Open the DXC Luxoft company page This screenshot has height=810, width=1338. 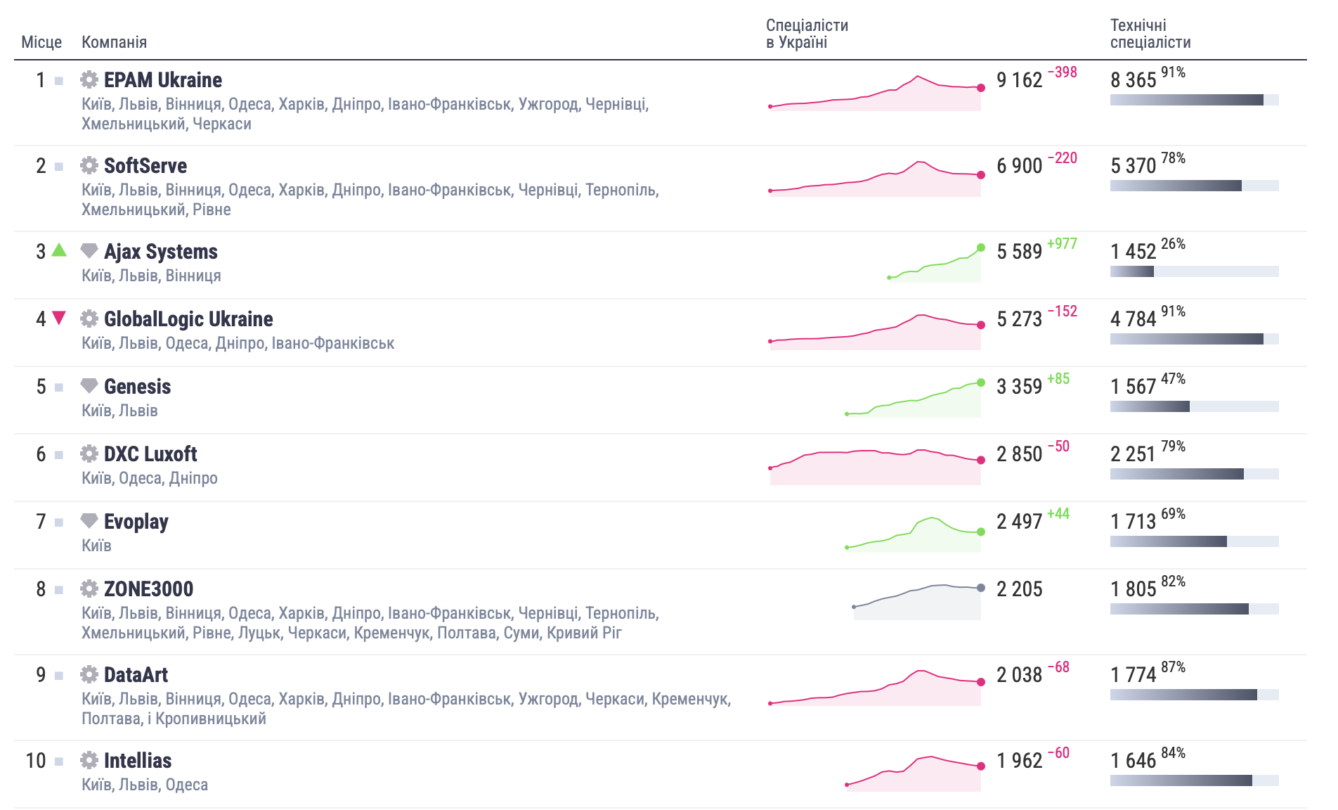tap(150, 454)
